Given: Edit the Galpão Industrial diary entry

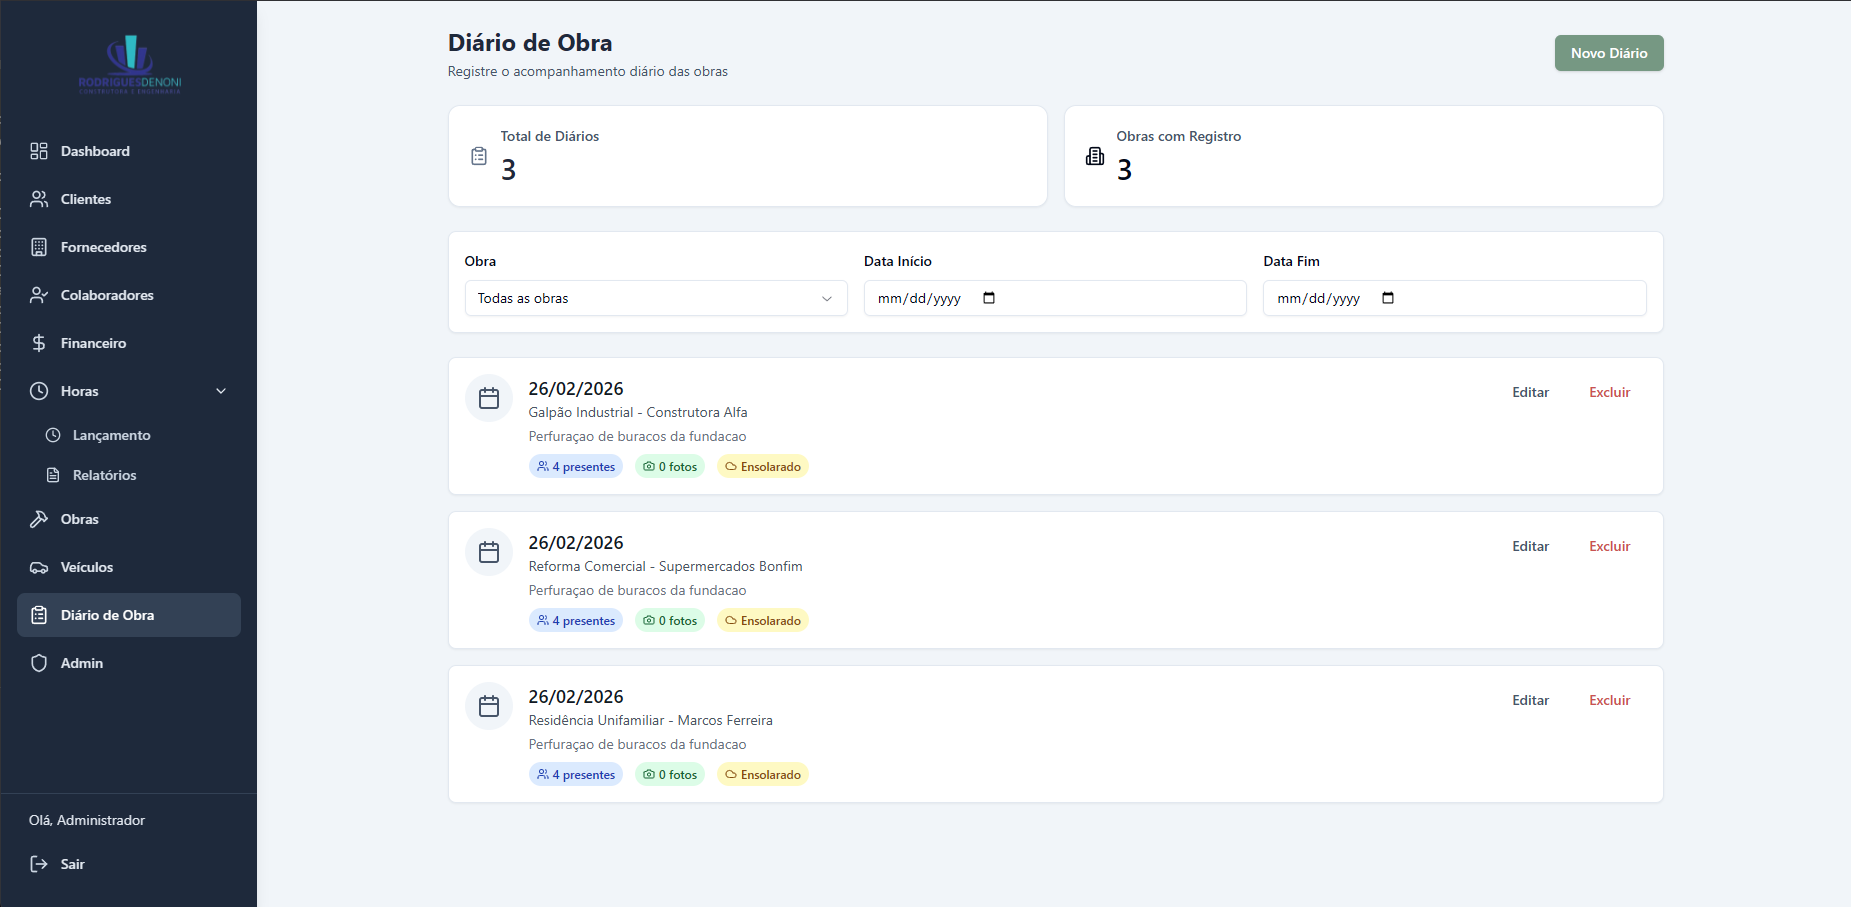Looking at the screenshot, I should pyautogui.click(x=1530, y=392).
